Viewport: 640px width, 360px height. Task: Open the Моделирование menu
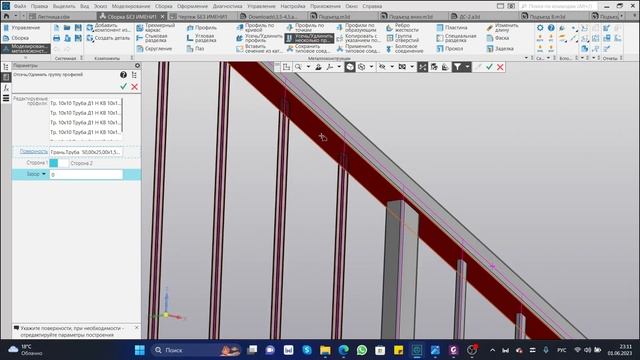coord(131,6)
